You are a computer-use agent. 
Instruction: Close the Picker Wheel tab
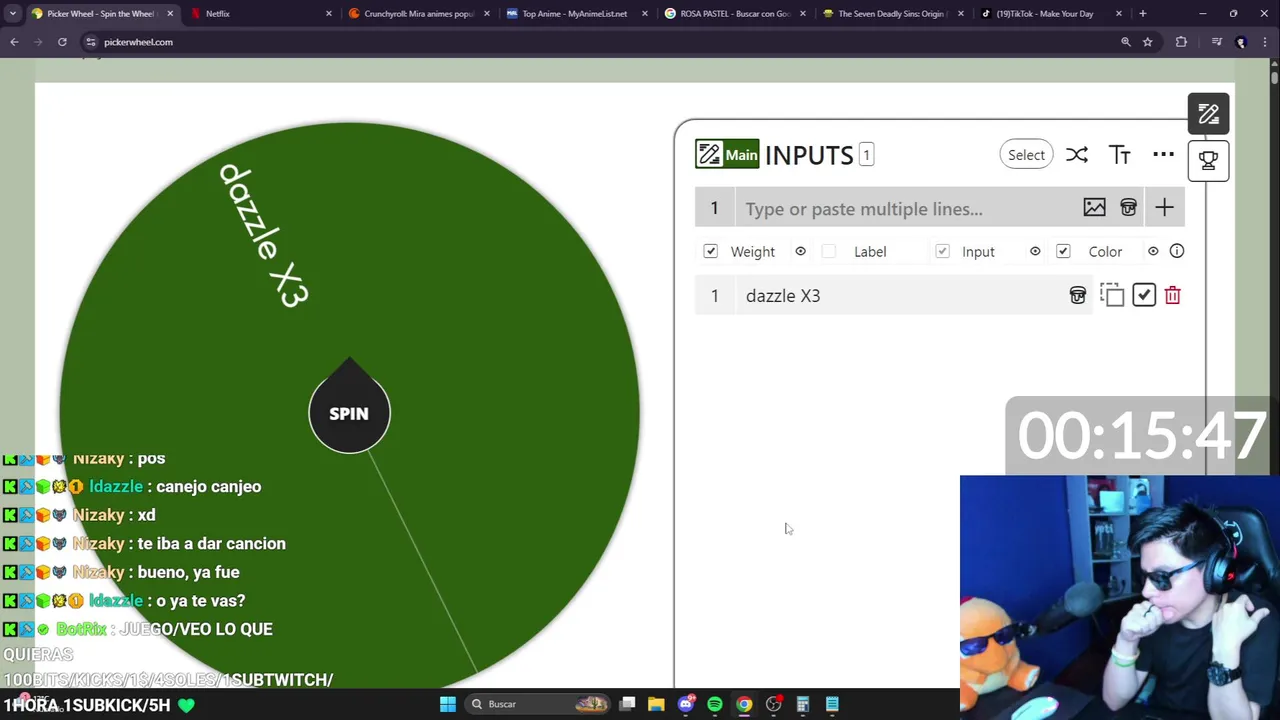(170, 14)
